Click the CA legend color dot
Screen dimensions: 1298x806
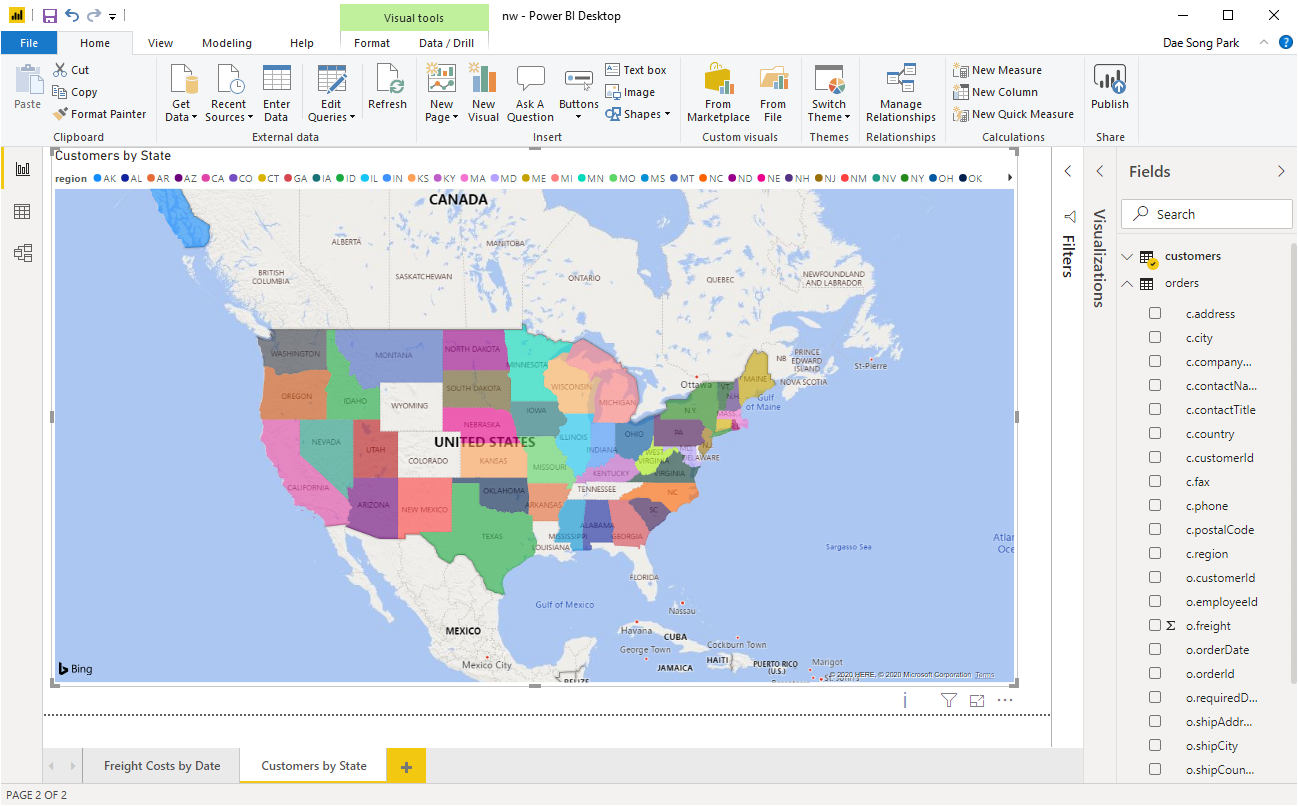206,178
